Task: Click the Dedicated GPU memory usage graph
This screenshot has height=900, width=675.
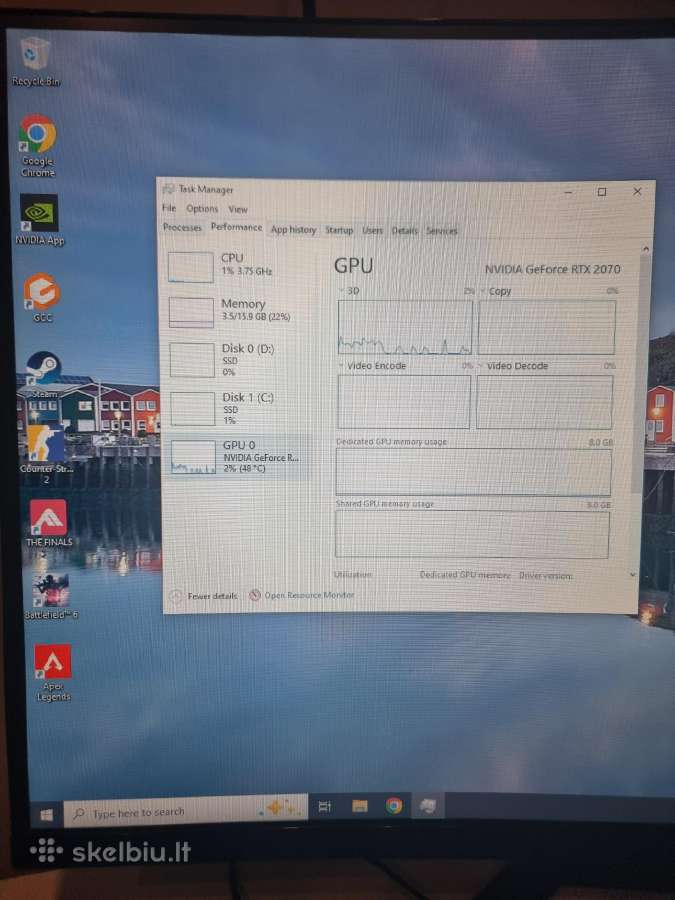Action: point(474,472)
